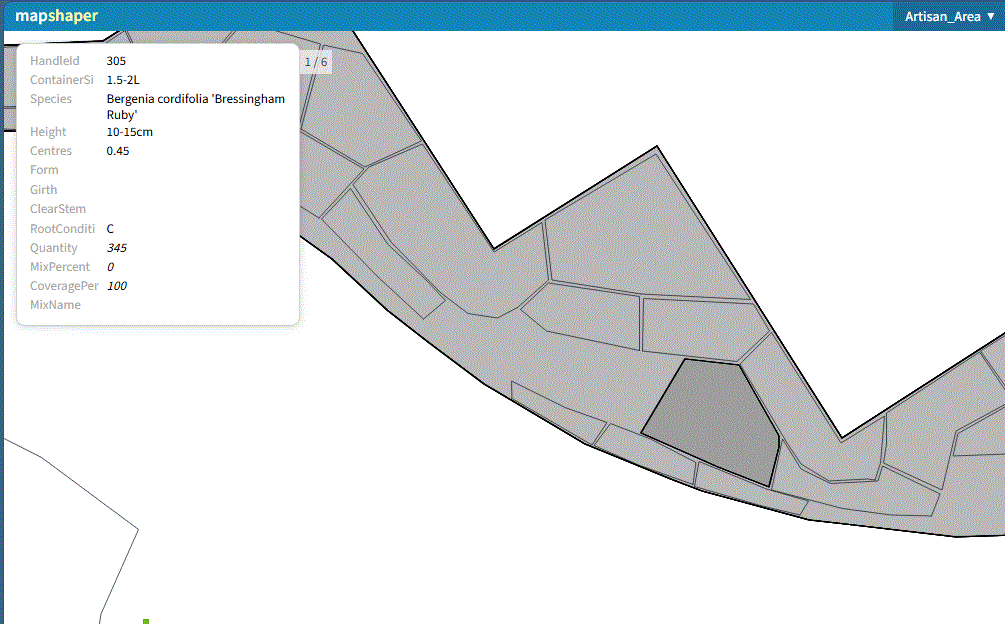The height and width of the screenshot is (624, 1005).
Task: Edit the RootConditi value C
Action: click(111, 229)
